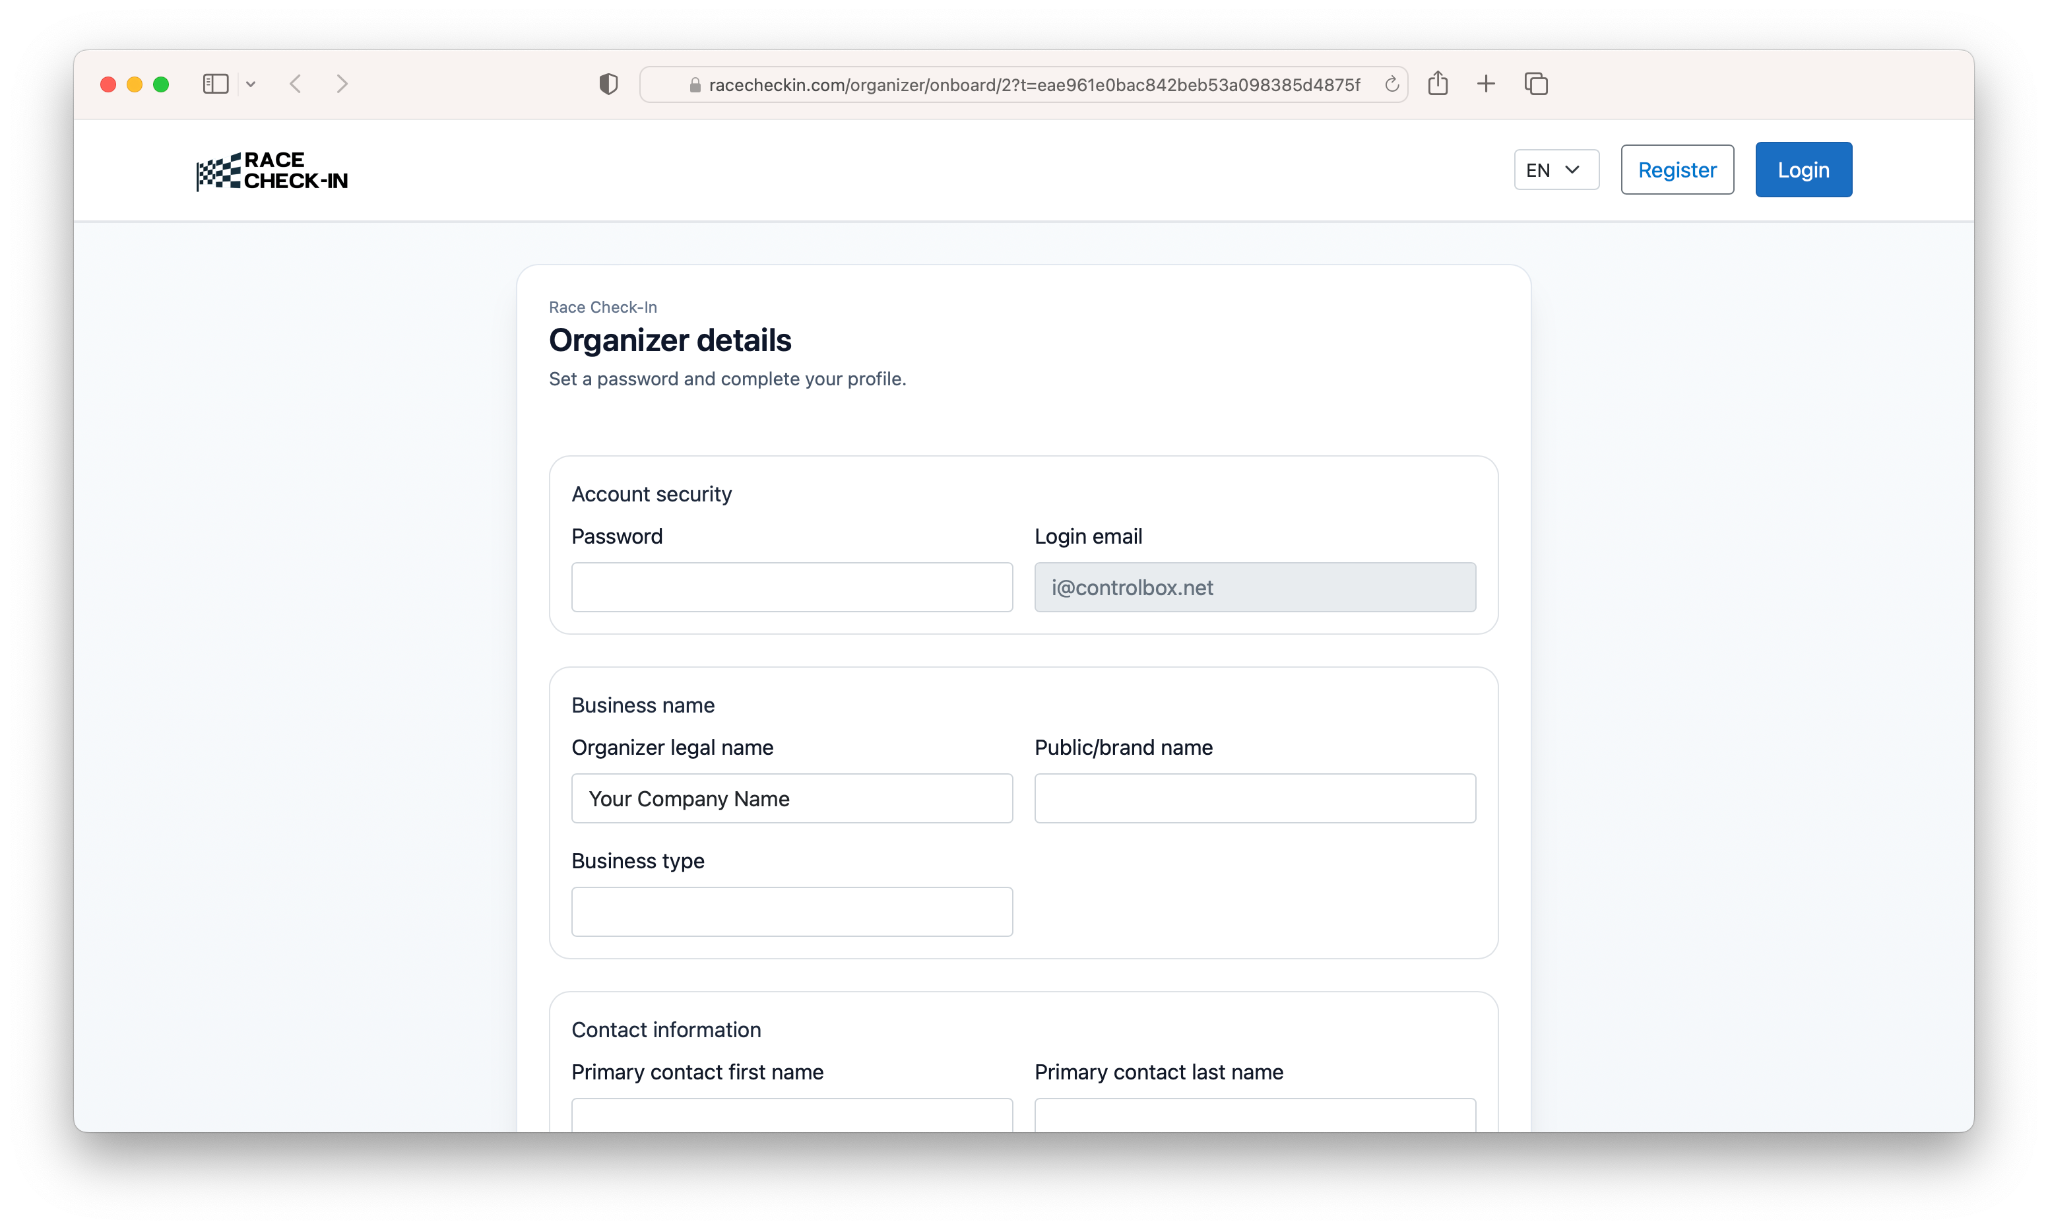The width and height of the screenshot is (2048, 1229).
Task: Open the privacy shield icon
Action: pos(608,84)
